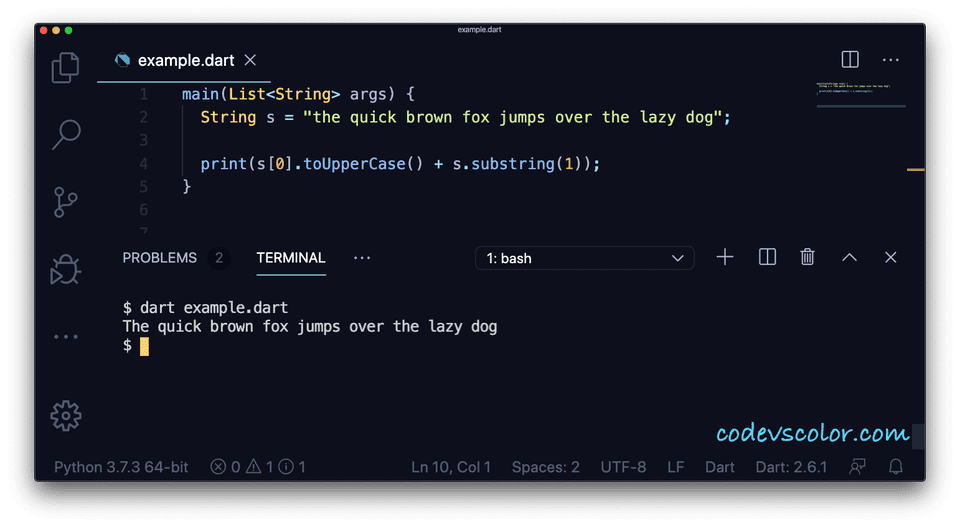
Task: Click the Dart file icon on tab
Action: pyautogui.click(x=122, y=60)
